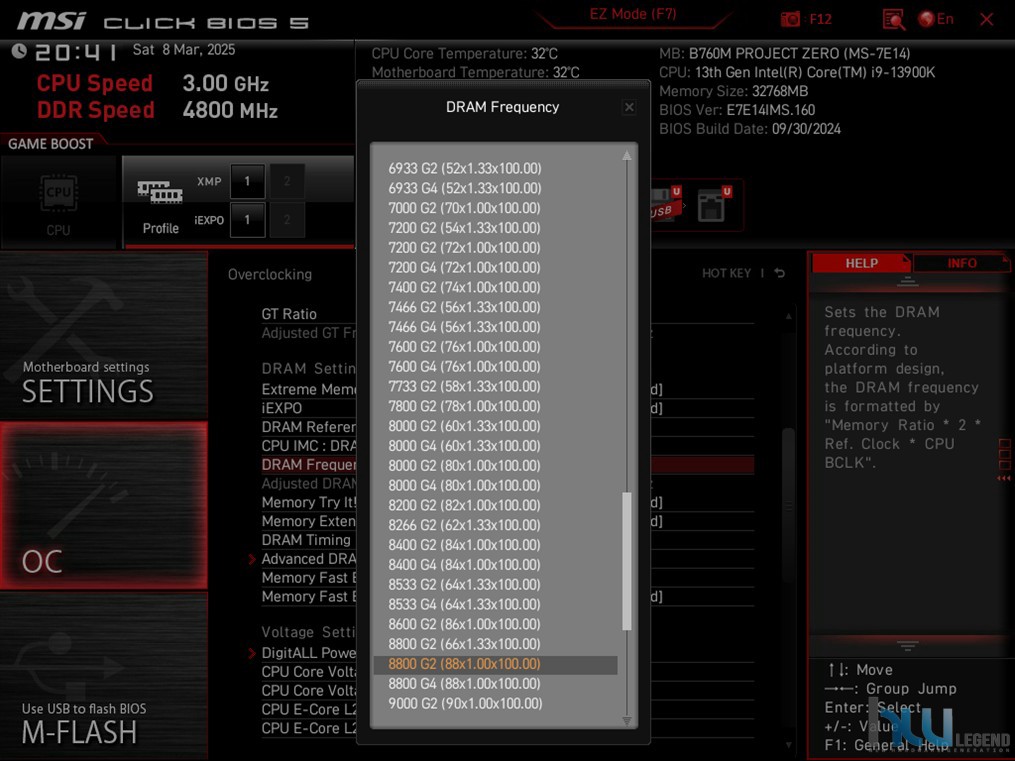Select 8400 G2 (84x1.00x100.00)
Image resolution: width=1015 pixels, height=761 pixels.
tap(464, 545)
